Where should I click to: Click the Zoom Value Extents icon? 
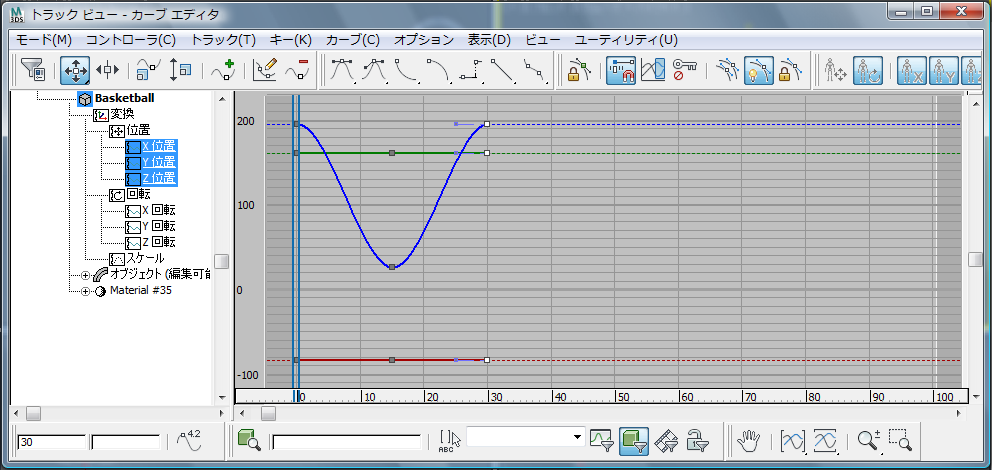point(824,440)
